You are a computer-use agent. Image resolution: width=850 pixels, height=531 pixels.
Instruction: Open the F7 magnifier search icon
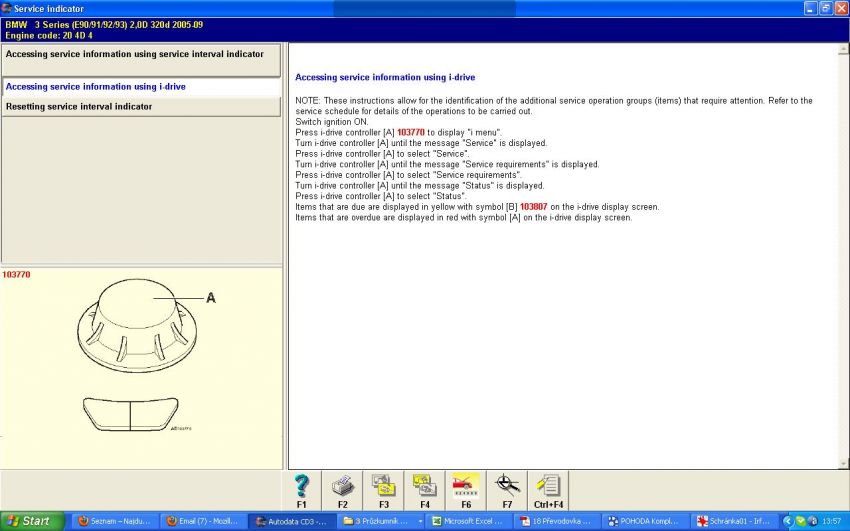click(507, 490)
